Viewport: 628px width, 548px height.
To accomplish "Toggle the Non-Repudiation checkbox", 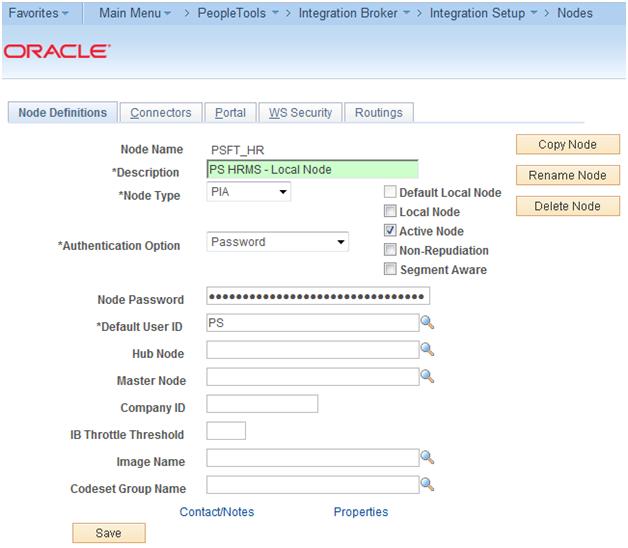I will [390, 249].
